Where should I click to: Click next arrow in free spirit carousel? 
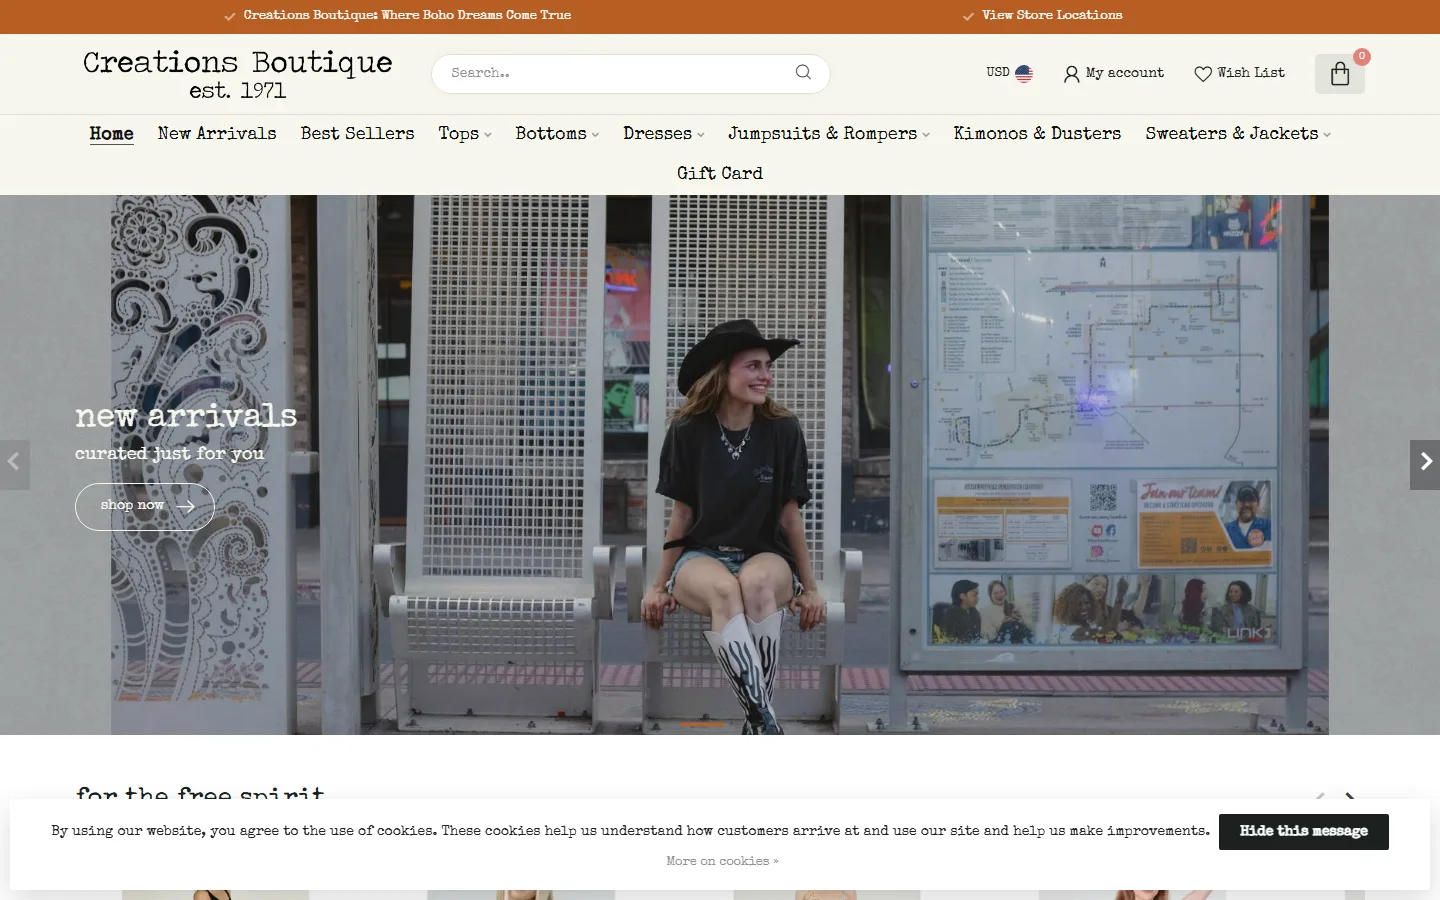point(1350,797)
